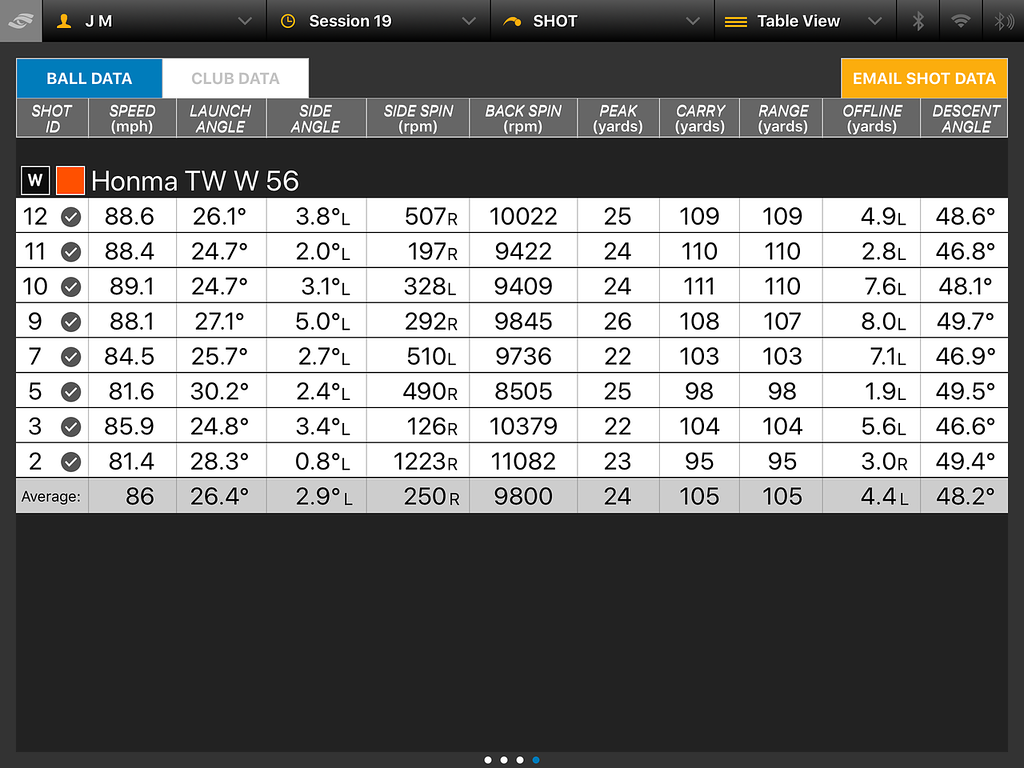The width and height of the screenshot is (1024, 768).
Task: Select the Average row label
Action: [50, 497]
